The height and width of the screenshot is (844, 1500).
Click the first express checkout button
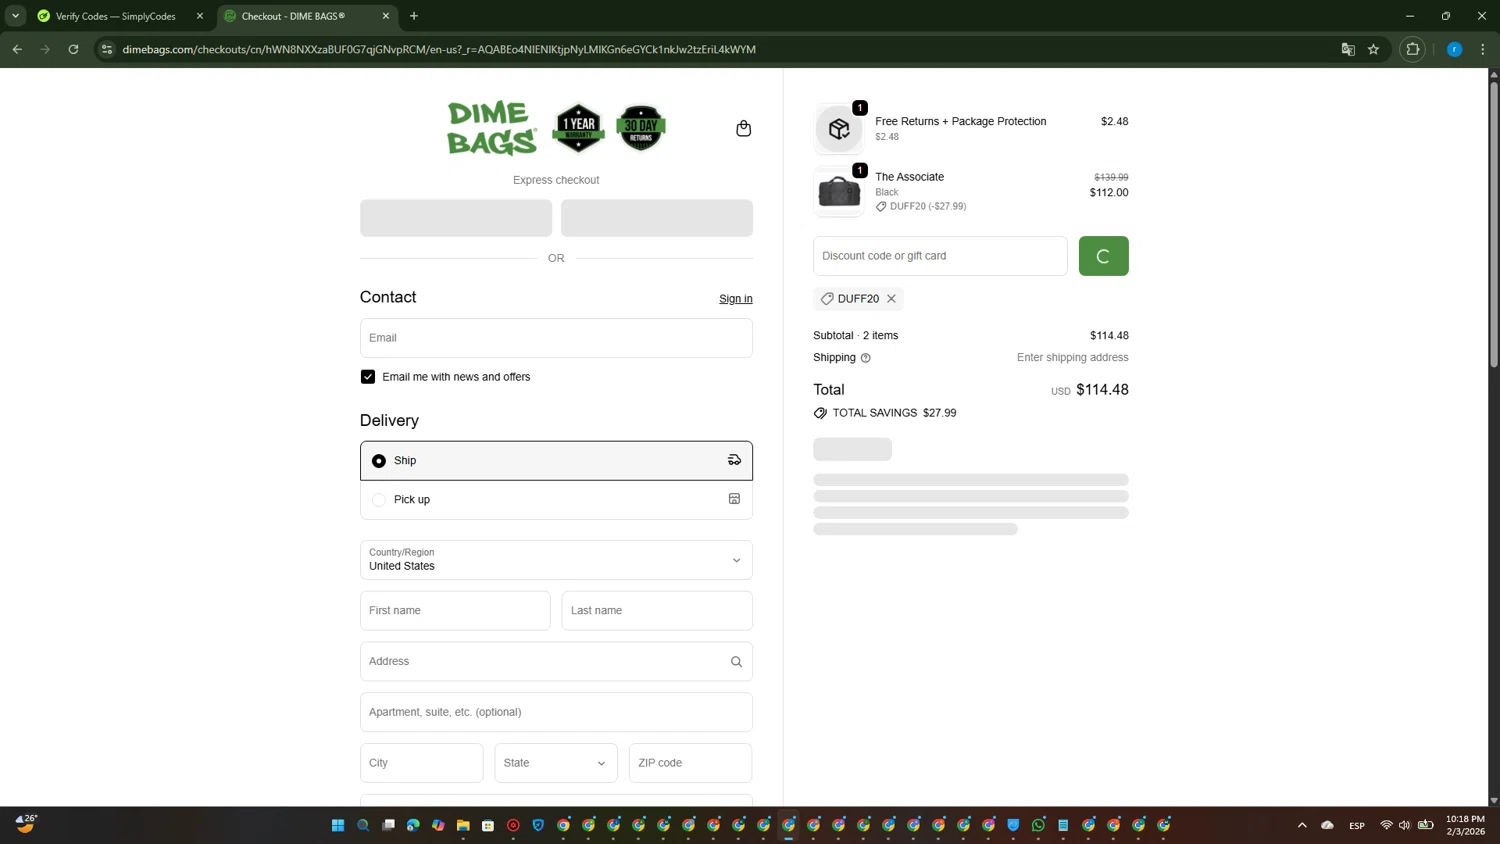point(456,218)
